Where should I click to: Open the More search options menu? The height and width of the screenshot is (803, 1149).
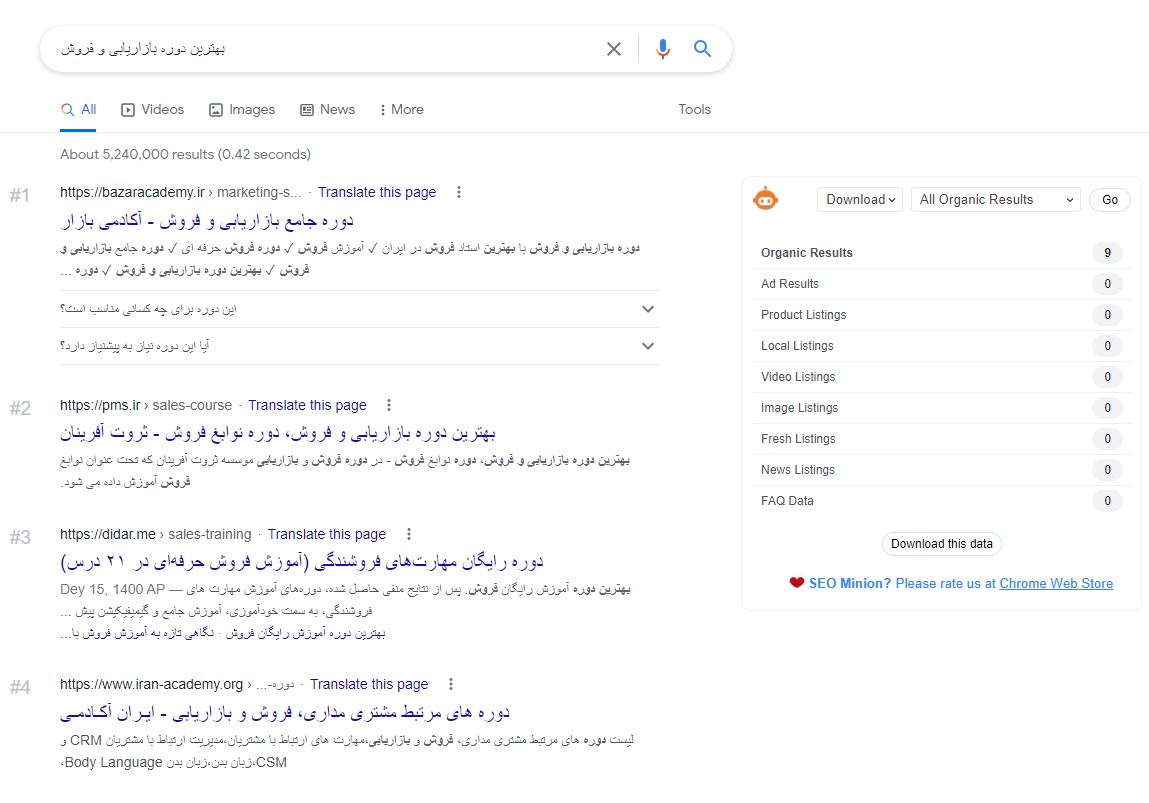click(401, 109)
